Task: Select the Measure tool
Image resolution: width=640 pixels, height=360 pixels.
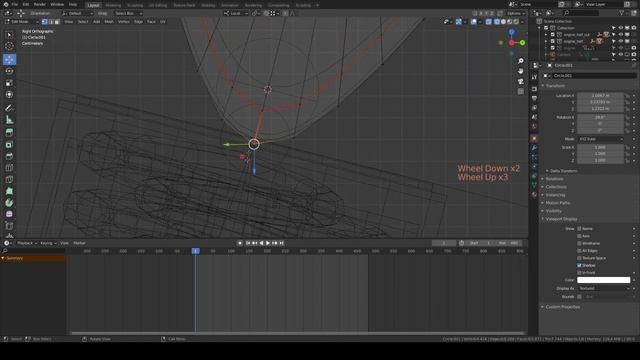Action: coord(9,120)
